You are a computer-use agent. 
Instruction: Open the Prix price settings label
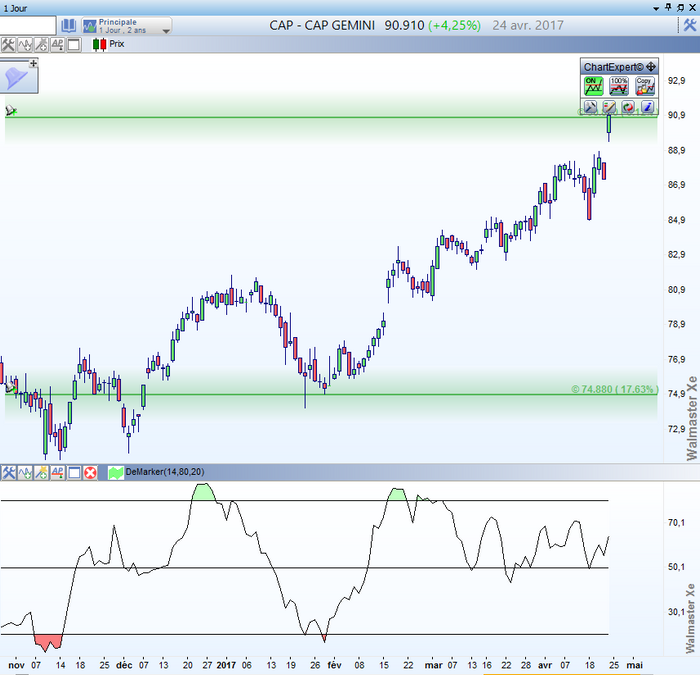click(x=117, y=44)
